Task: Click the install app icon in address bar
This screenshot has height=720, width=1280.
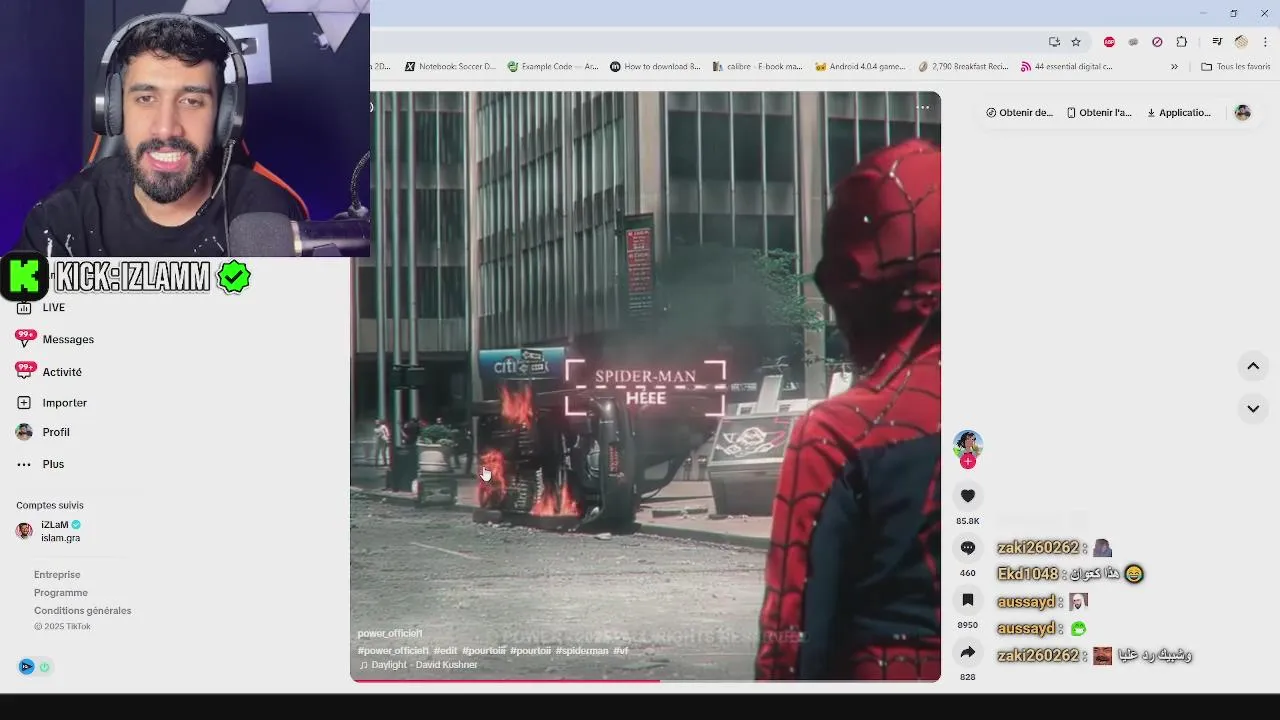Action: pos(1054,42)
